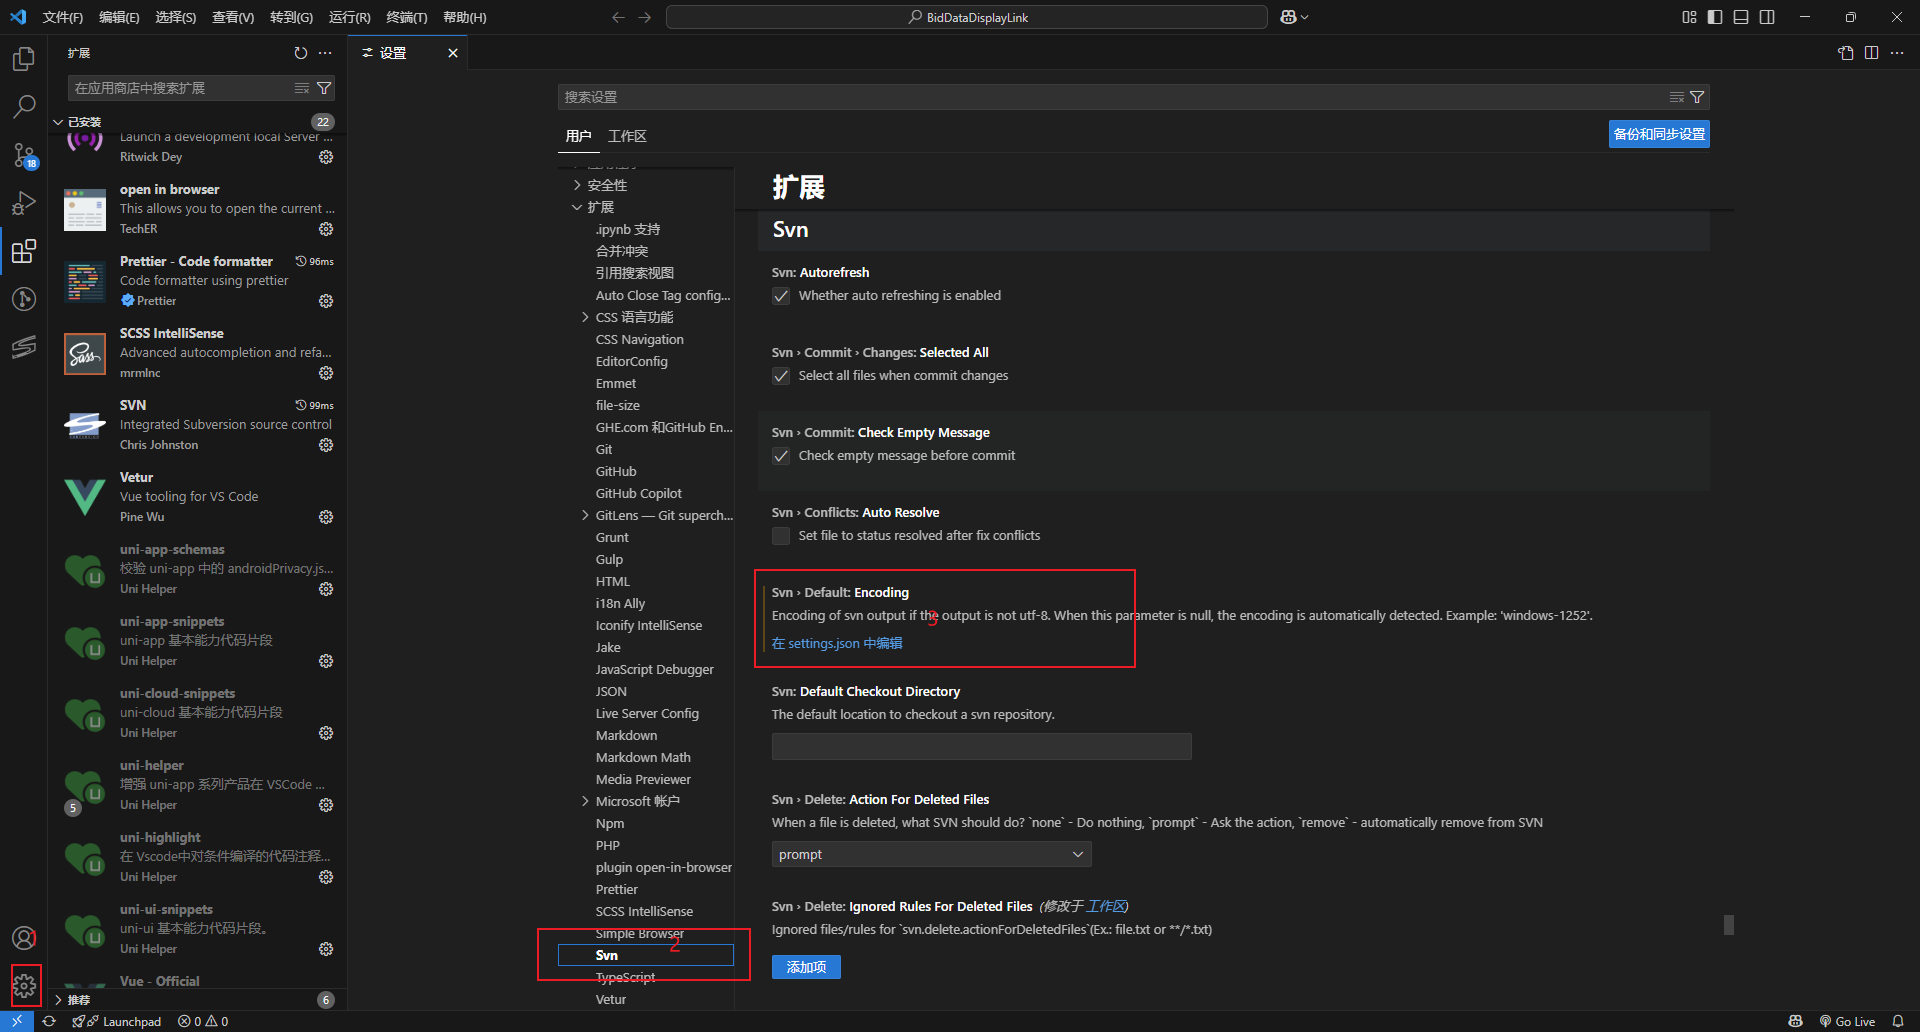The height and width of the screenshot is (1032, 1920).
Task: Open the 编辑(E) menu
Action: [x=119, y=17]
